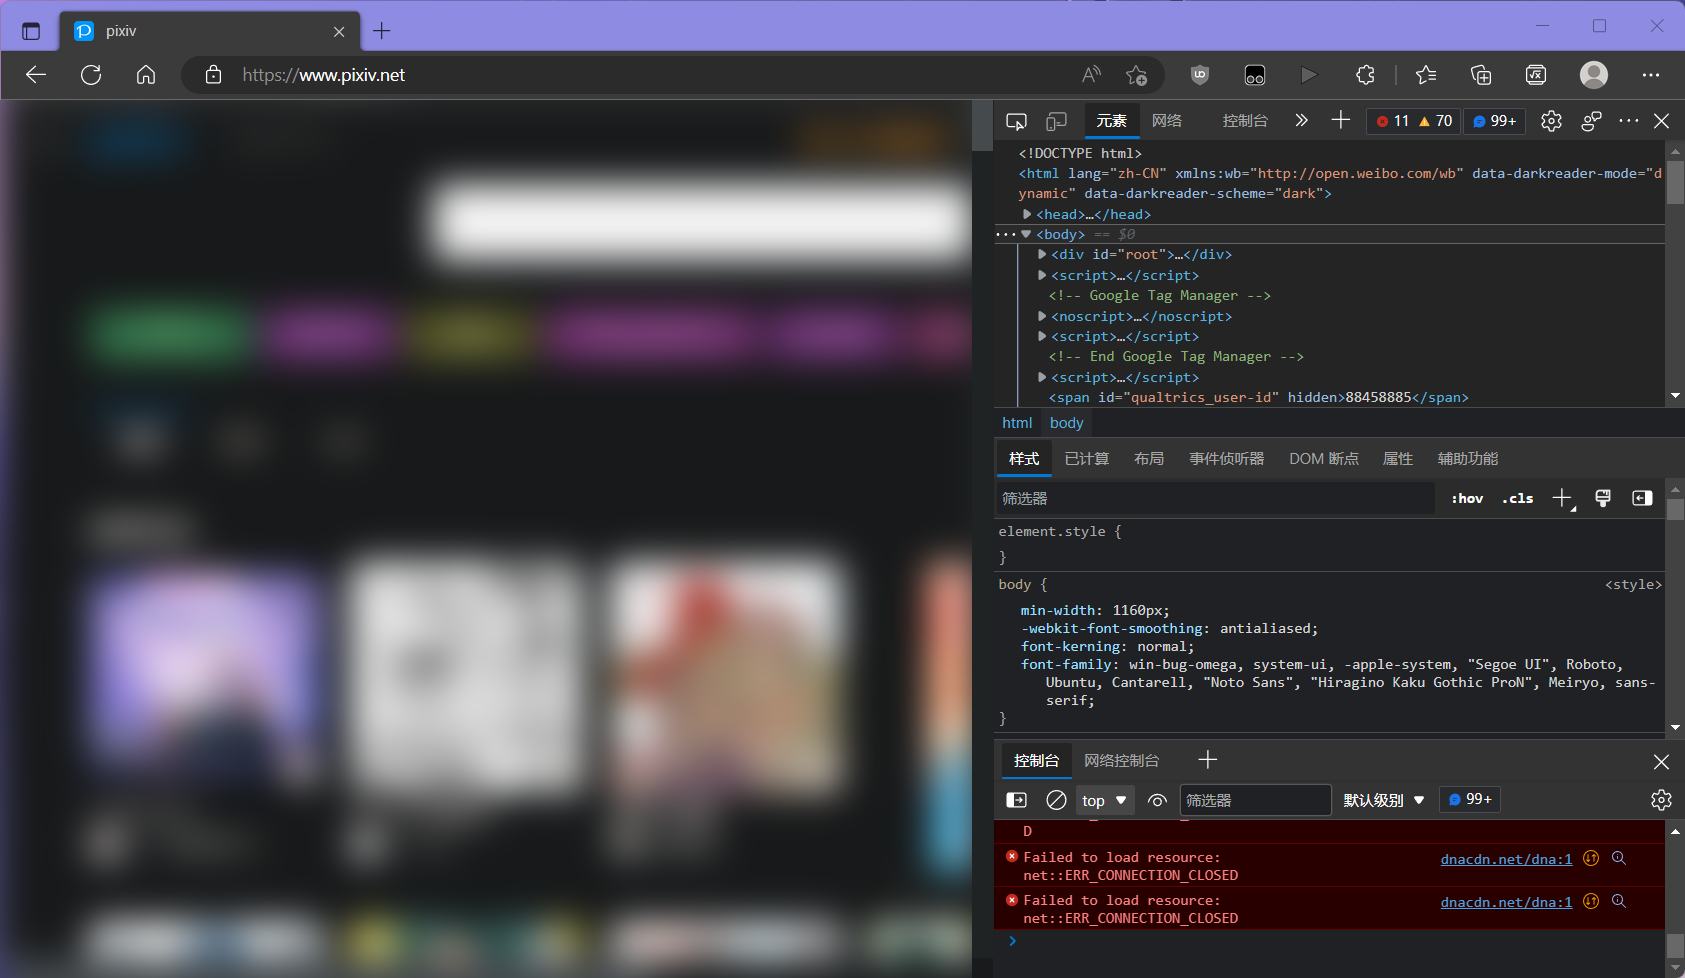Add a tool to the drawer
This screenshot has width=1685, height=978.
(1208, 760)
